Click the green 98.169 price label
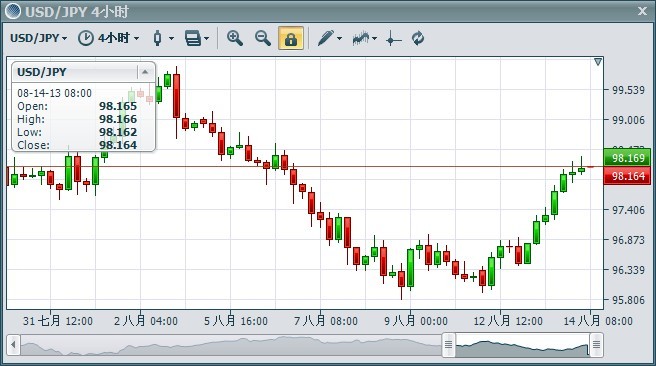 pyautogui.click(x=627, y=158)
